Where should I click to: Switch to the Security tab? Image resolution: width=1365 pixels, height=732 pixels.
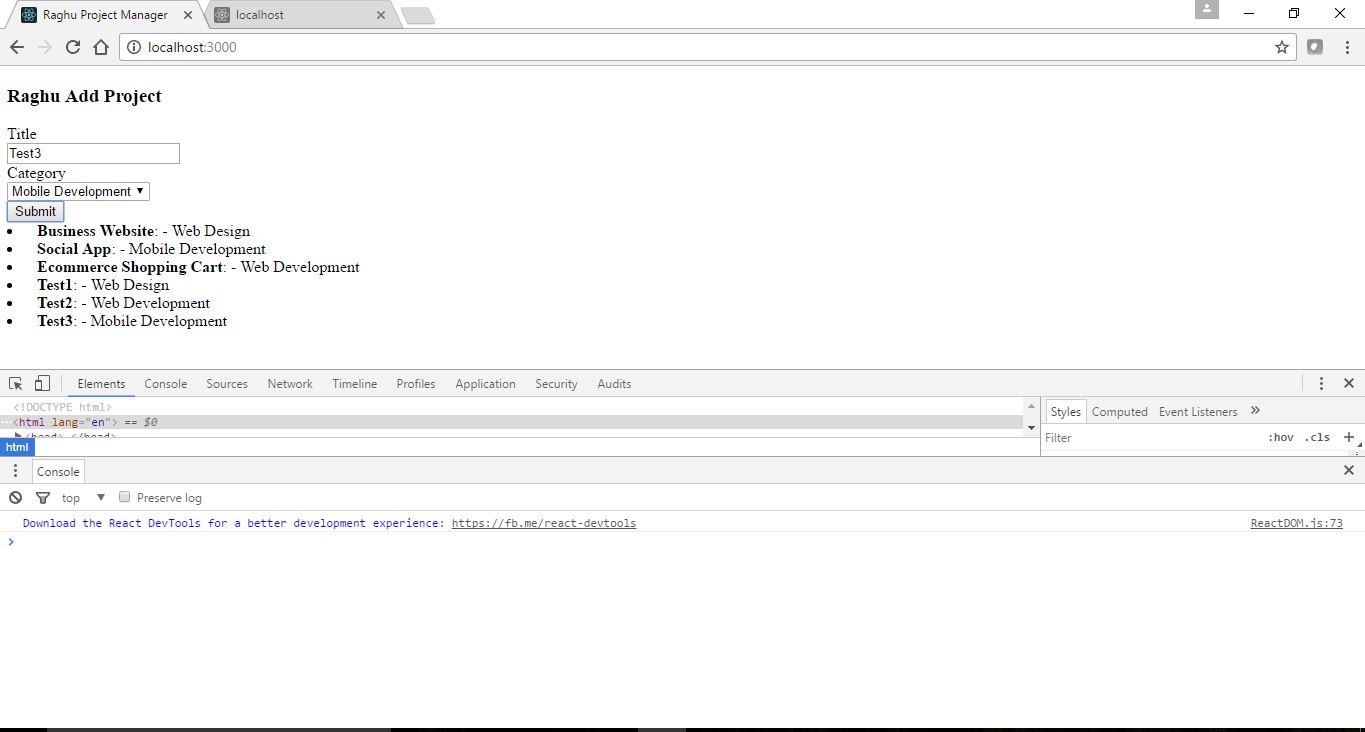556,383
